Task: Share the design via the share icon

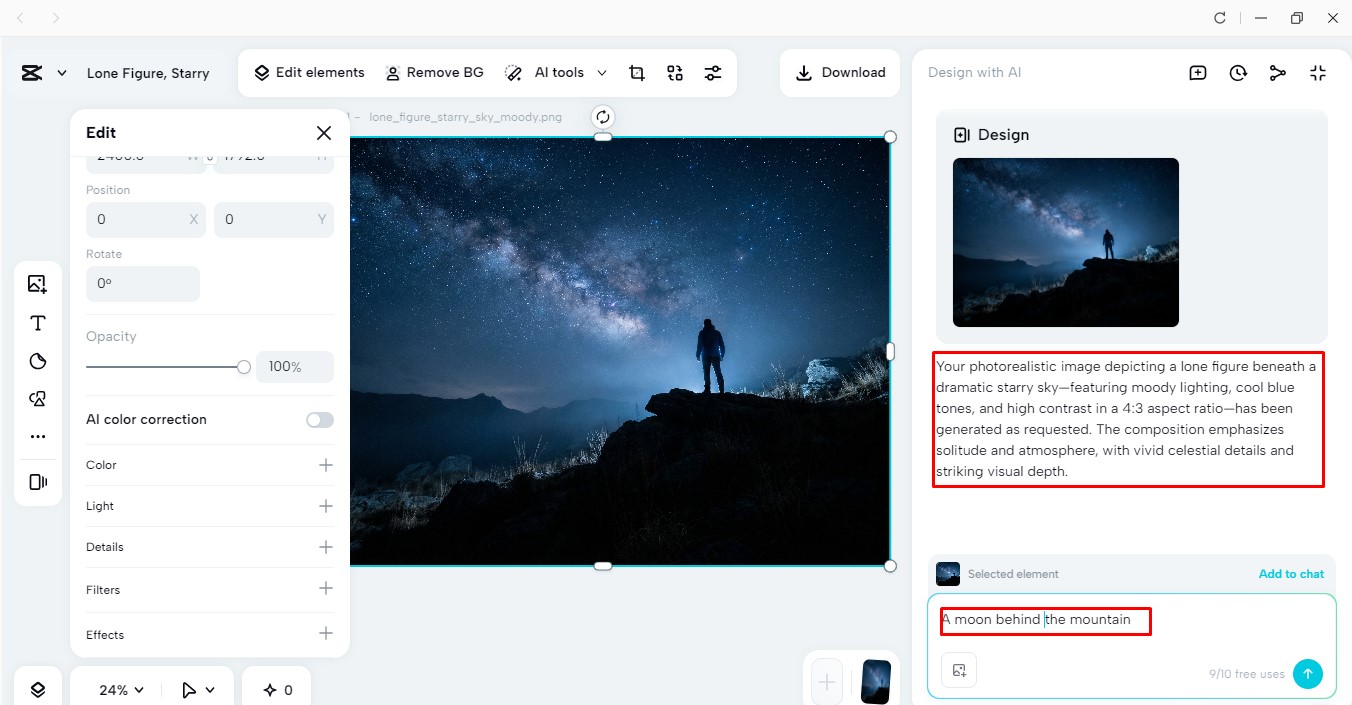Action: pos(1277,72)
